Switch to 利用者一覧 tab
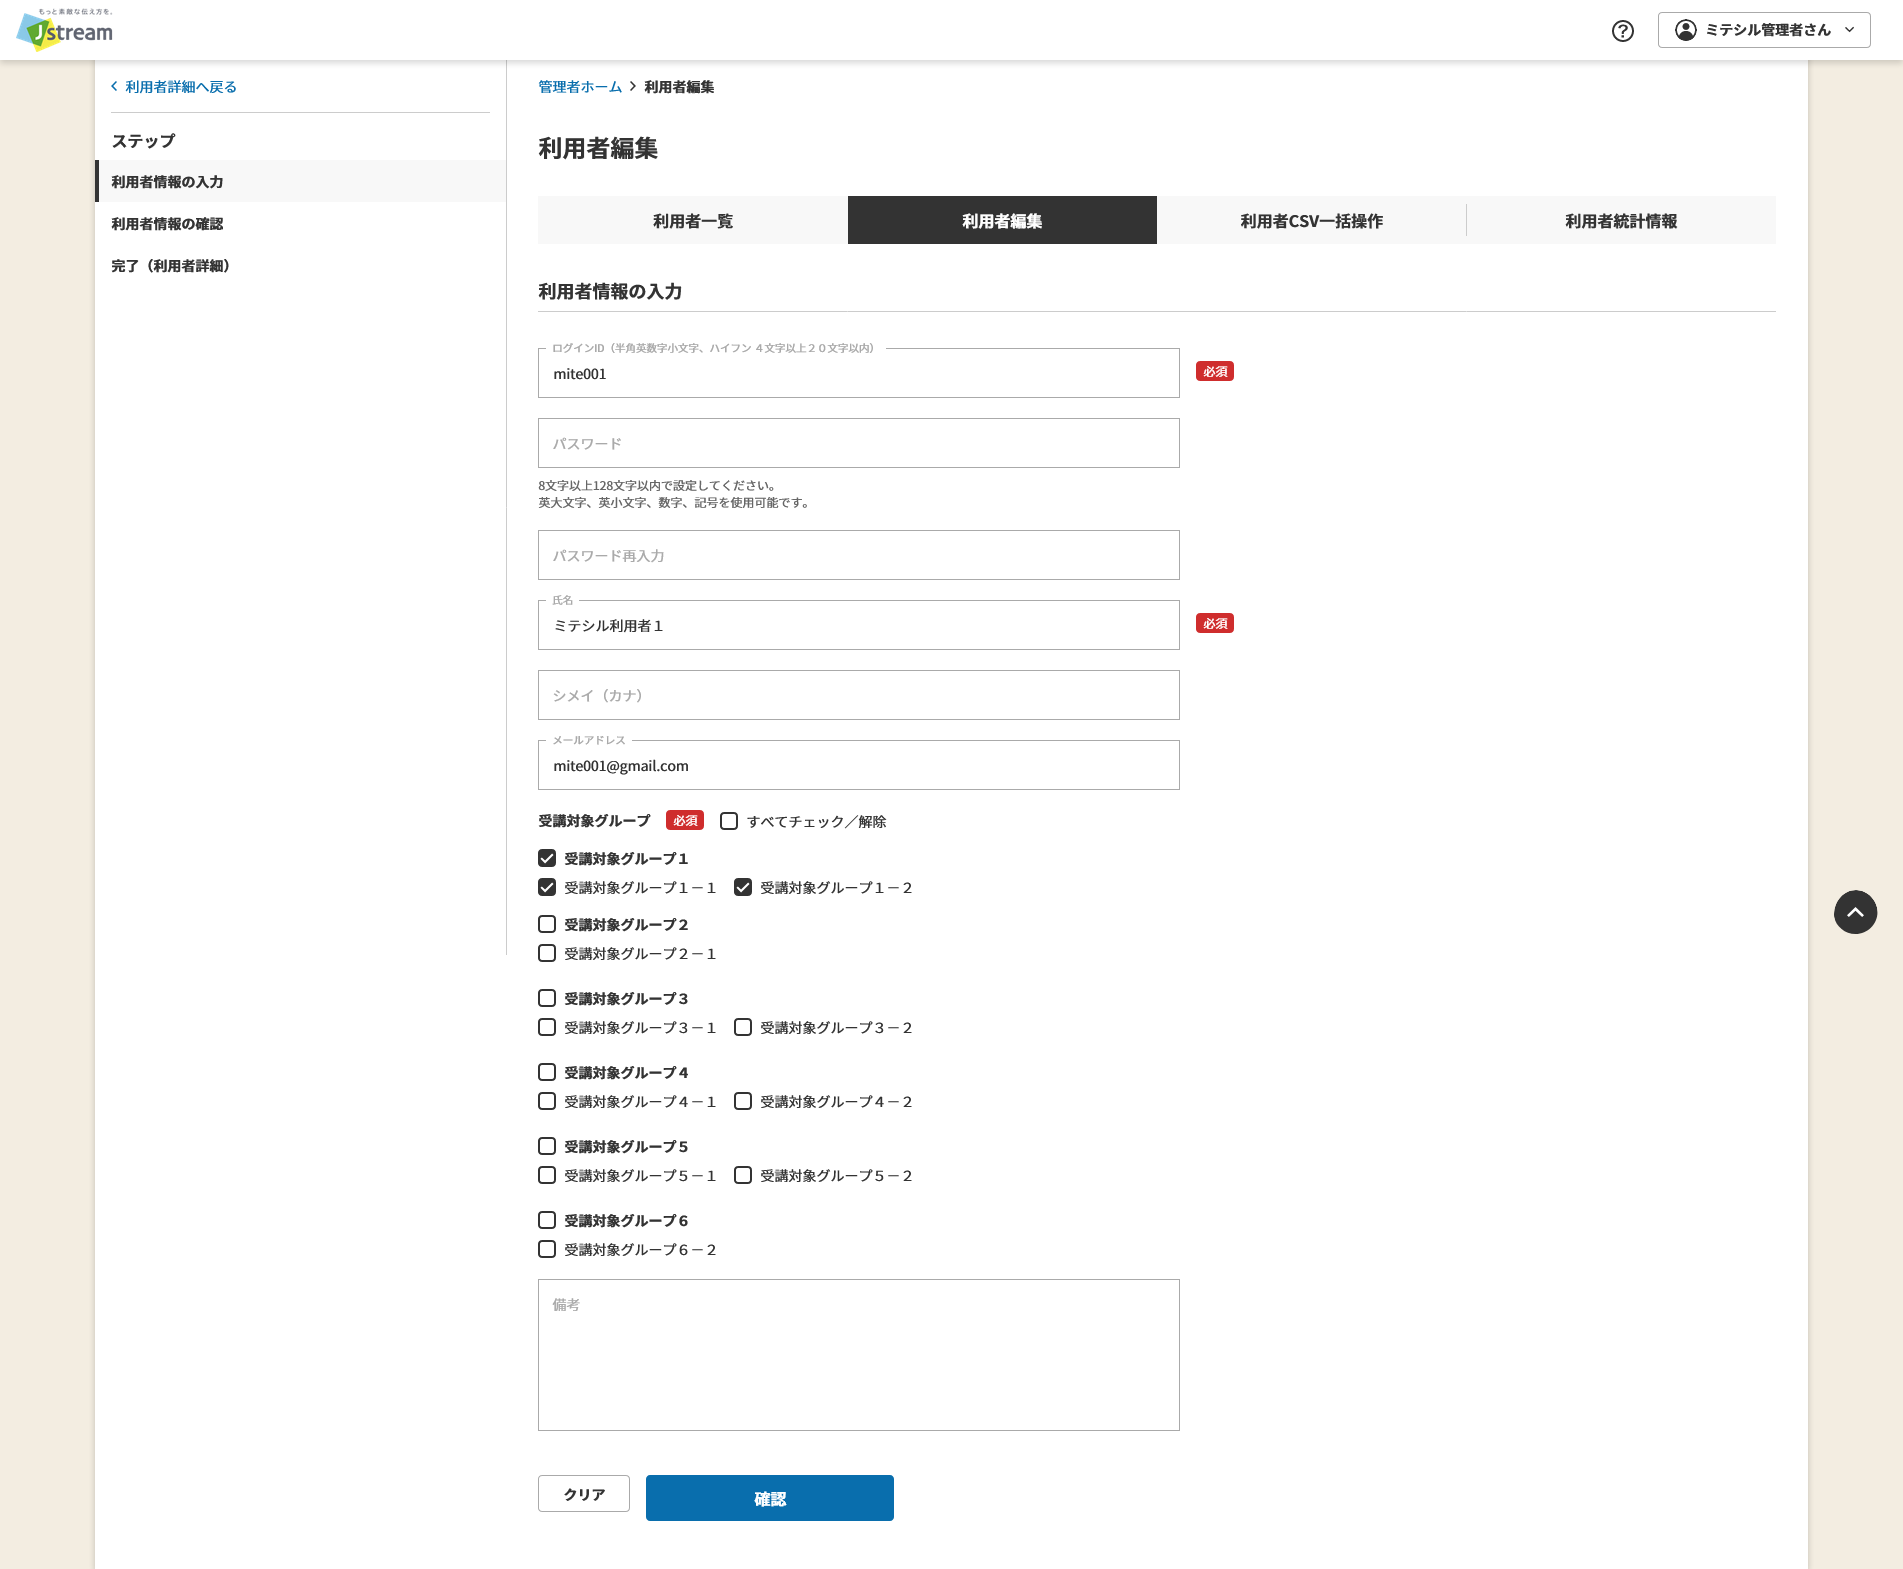Viewport: 1903px width, 1569px height. [x=693, y=220]
